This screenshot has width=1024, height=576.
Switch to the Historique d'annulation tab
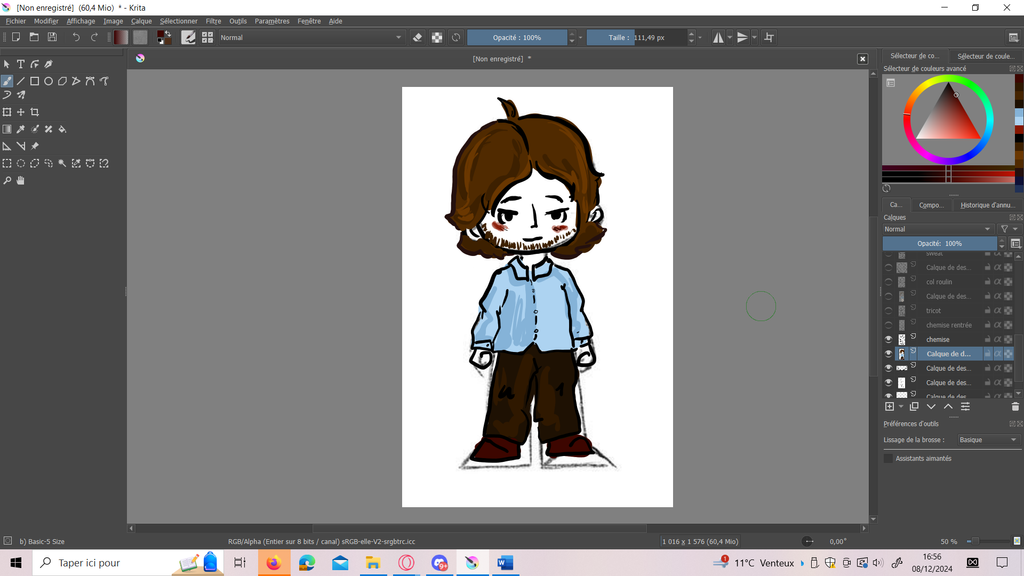(988, 205)
